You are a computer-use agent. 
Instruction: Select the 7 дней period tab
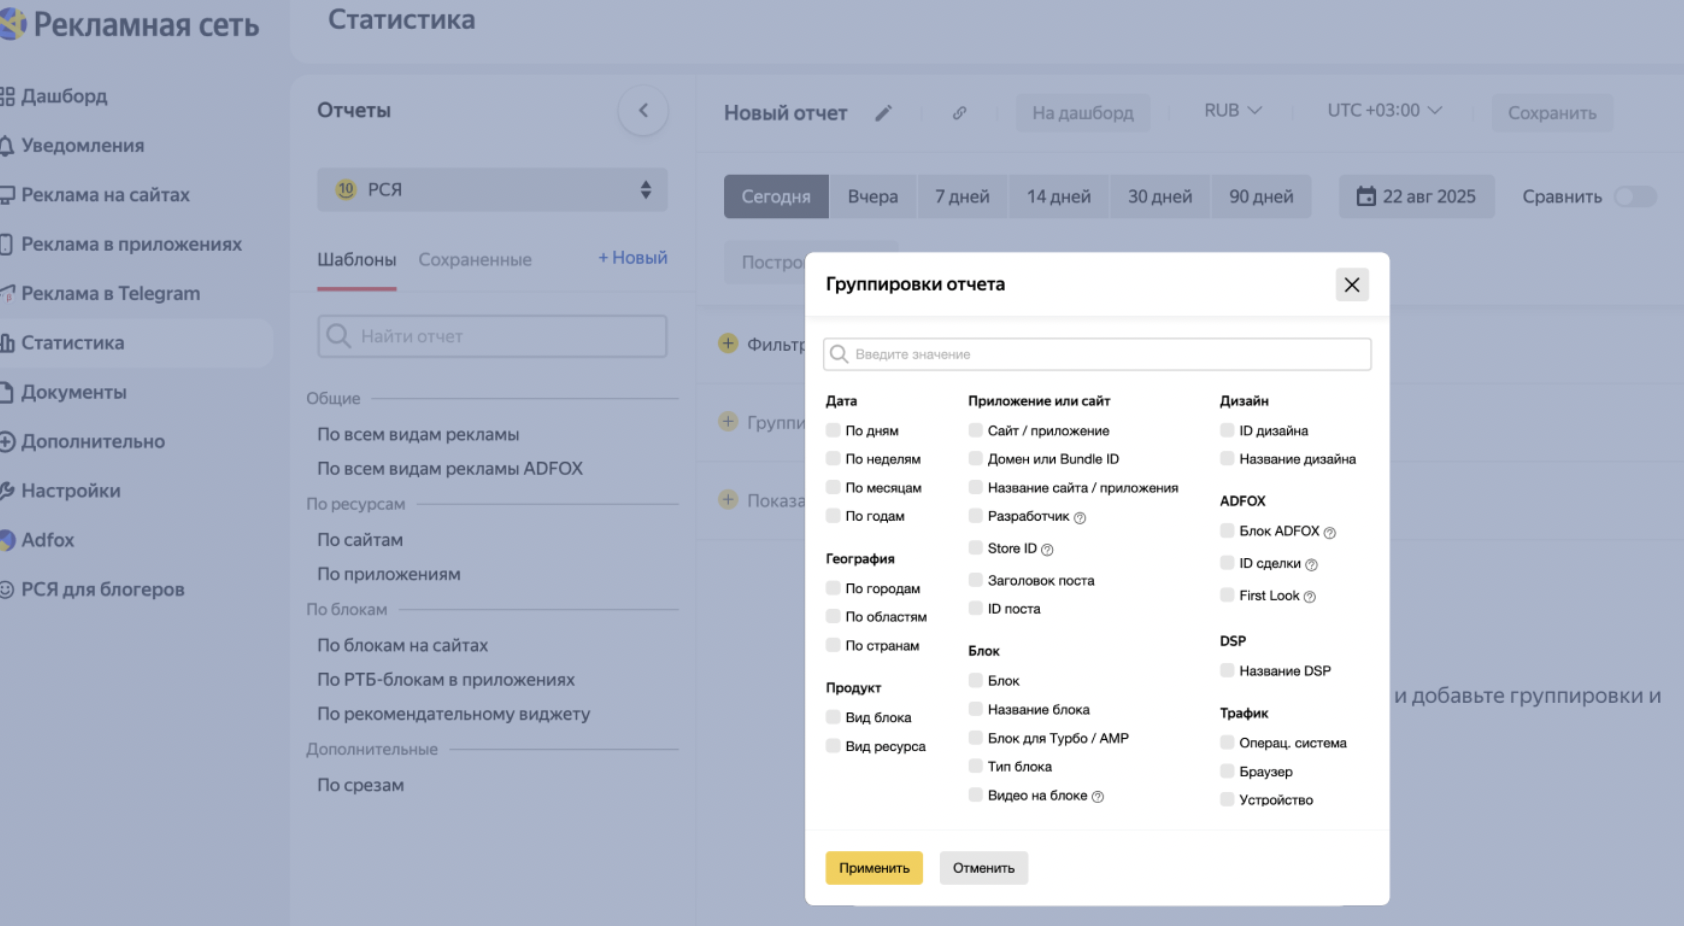[x=962, y=197]
